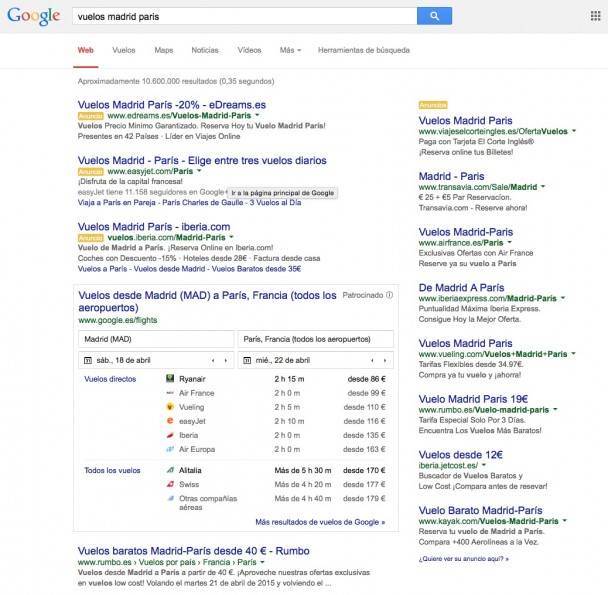Click the París Charles de Gaulle sitelink
The width and height of the screenshot is (608, 595).
pos(203,202)
